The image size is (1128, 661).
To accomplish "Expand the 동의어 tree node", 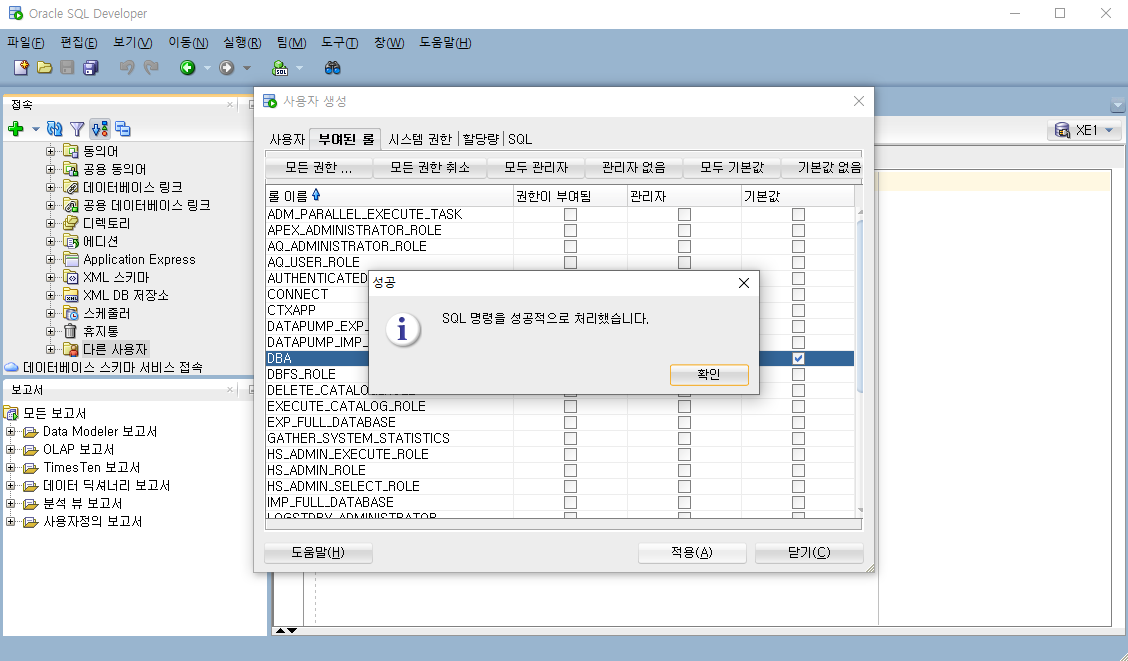I will tap(50, 151).
